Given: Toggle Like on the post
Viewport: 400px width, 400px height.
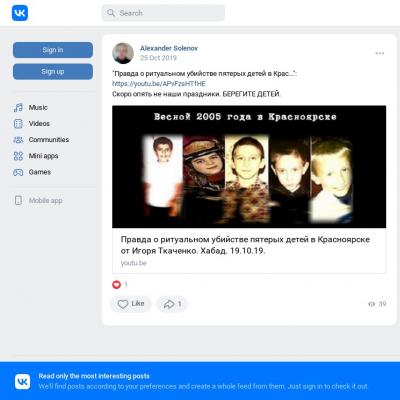Looking at the screenshot, I should point(131,304).
